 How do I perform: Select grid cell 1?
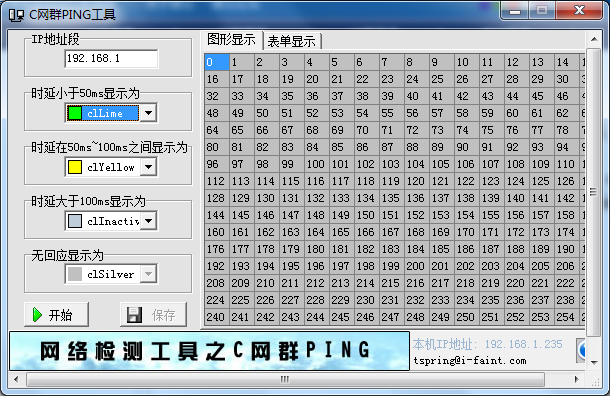(x=242, y=62)
